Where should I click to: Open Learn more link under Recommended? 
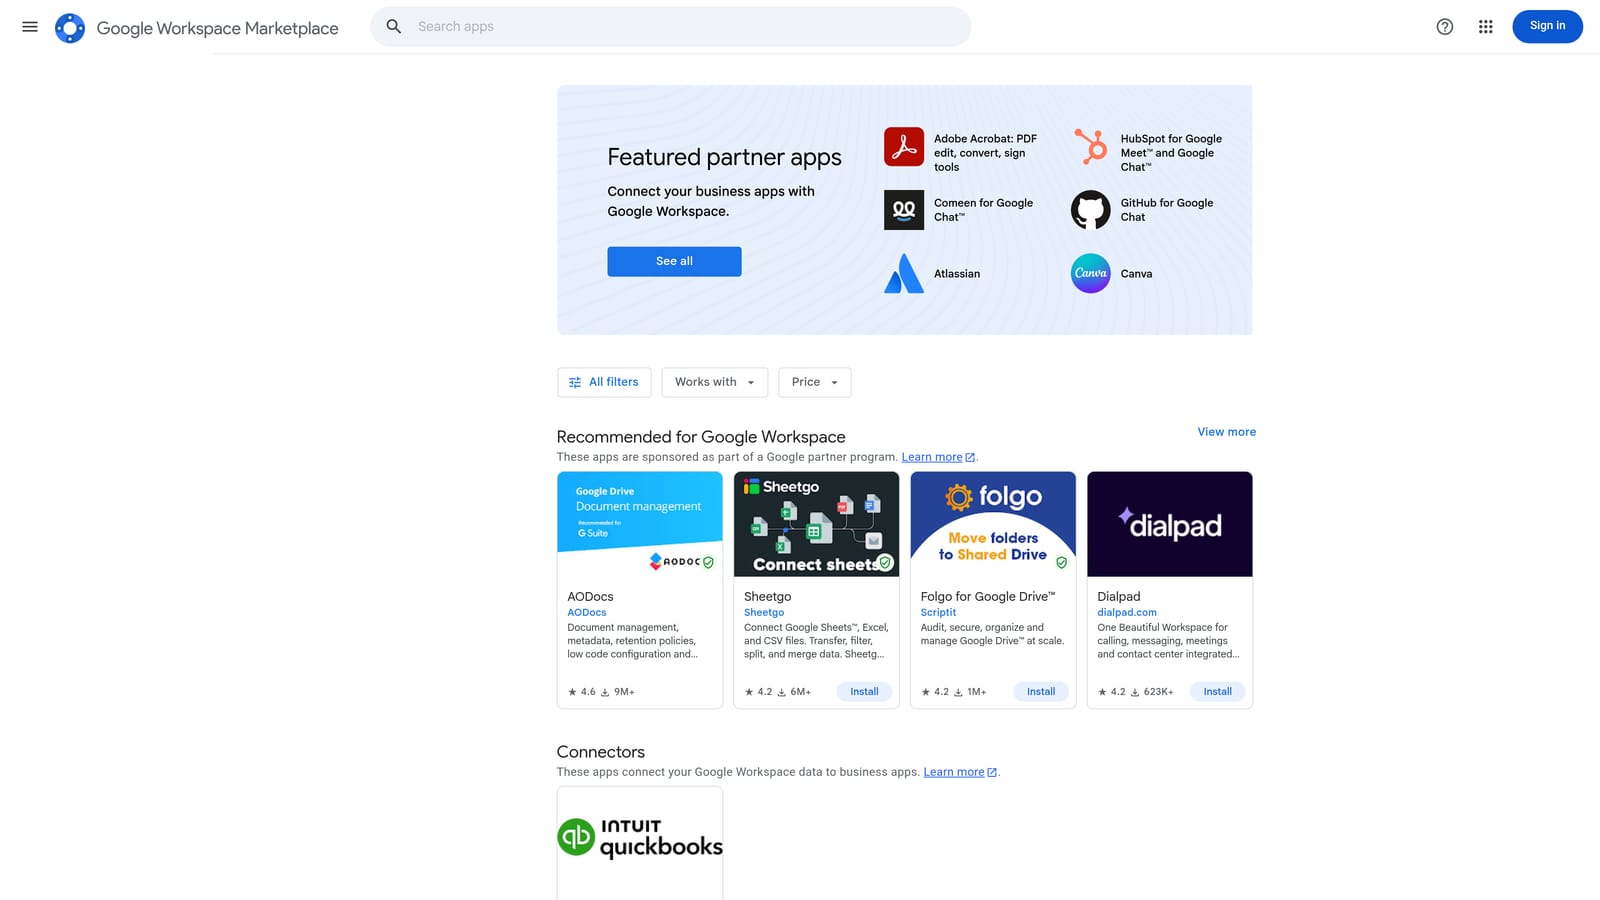point(932,457)
